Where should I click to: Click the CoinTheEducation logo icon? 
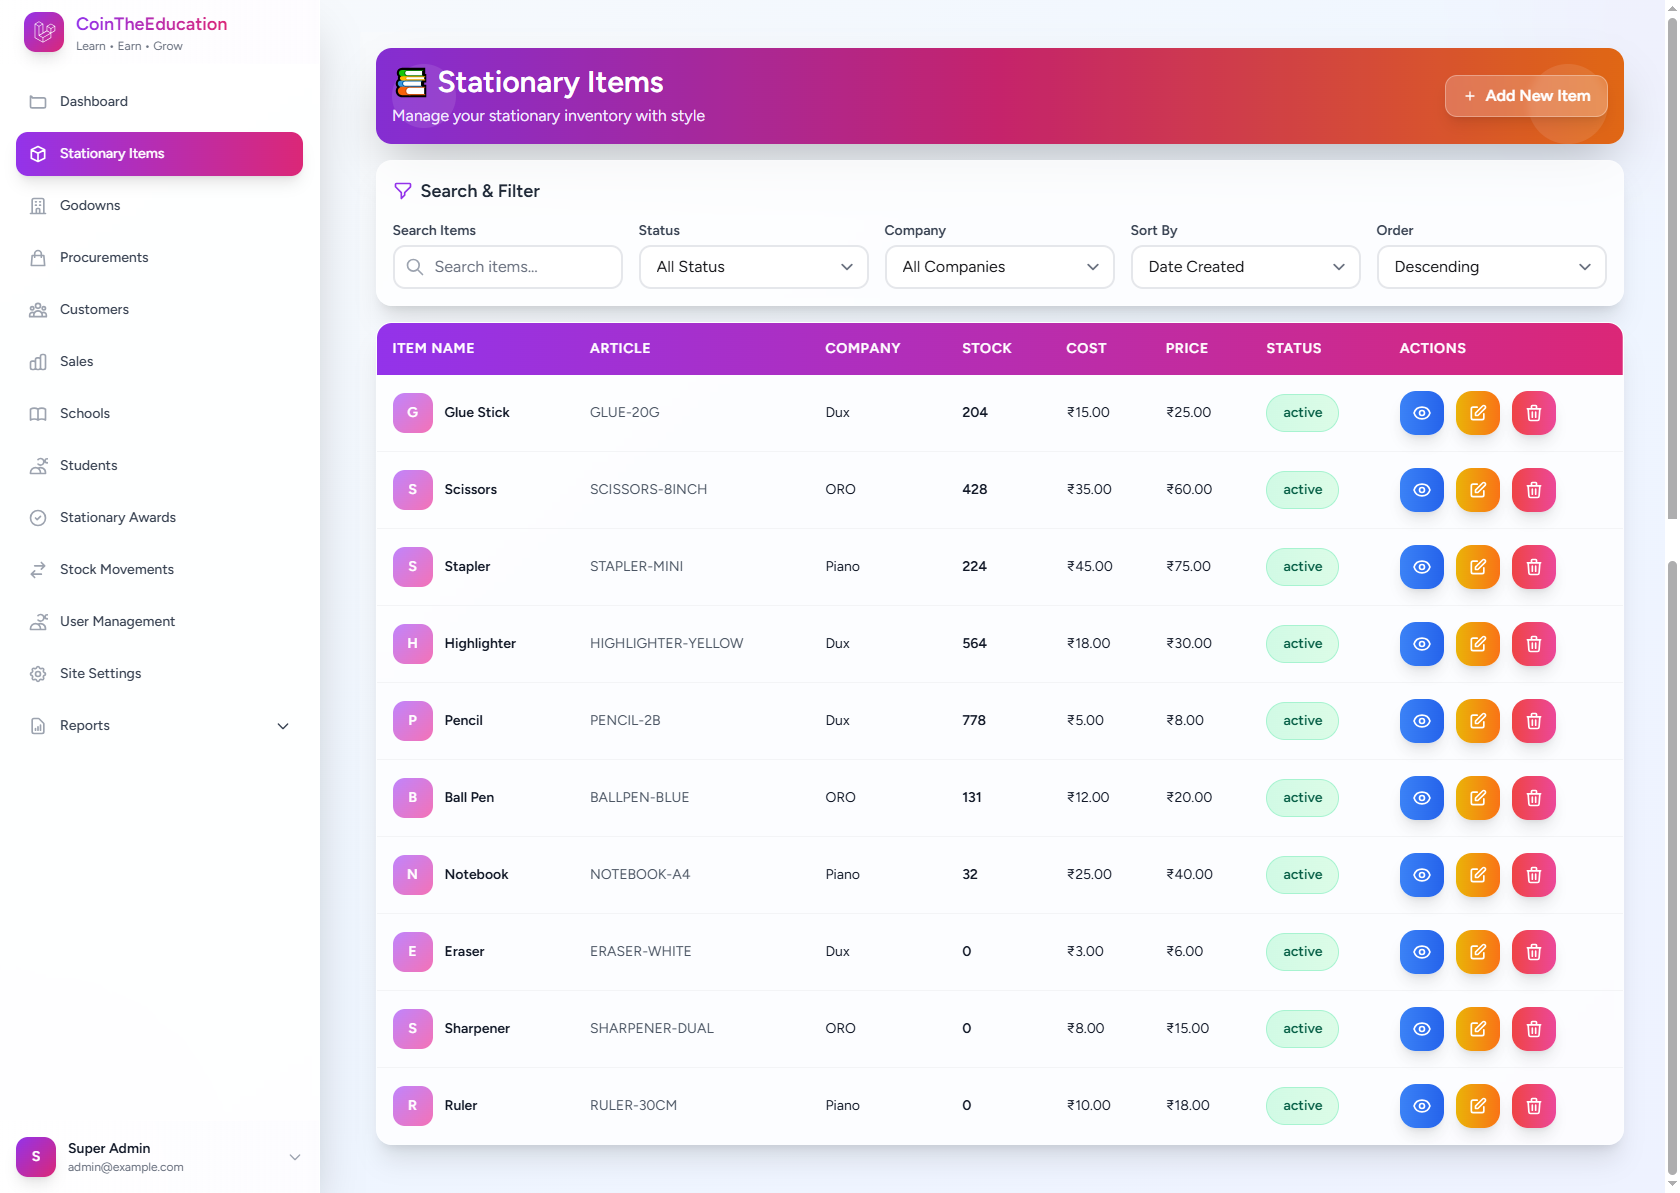point(43,33)
